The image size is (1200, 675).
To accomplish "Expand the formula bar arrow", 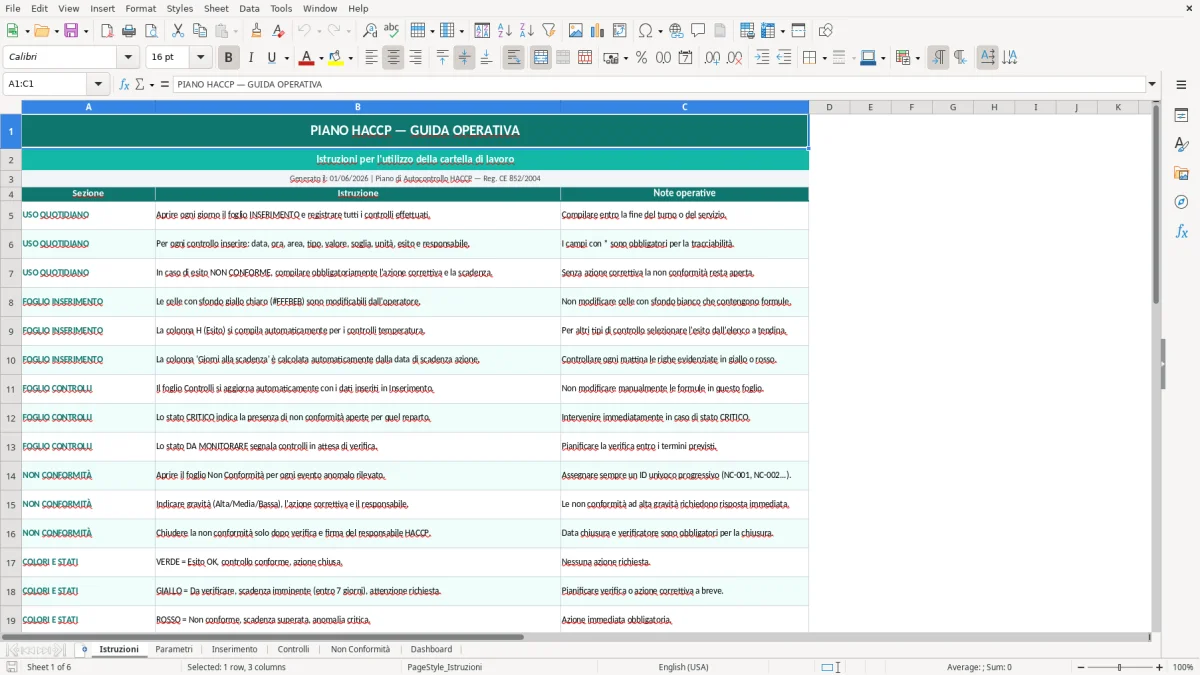I will [1153, 84].
